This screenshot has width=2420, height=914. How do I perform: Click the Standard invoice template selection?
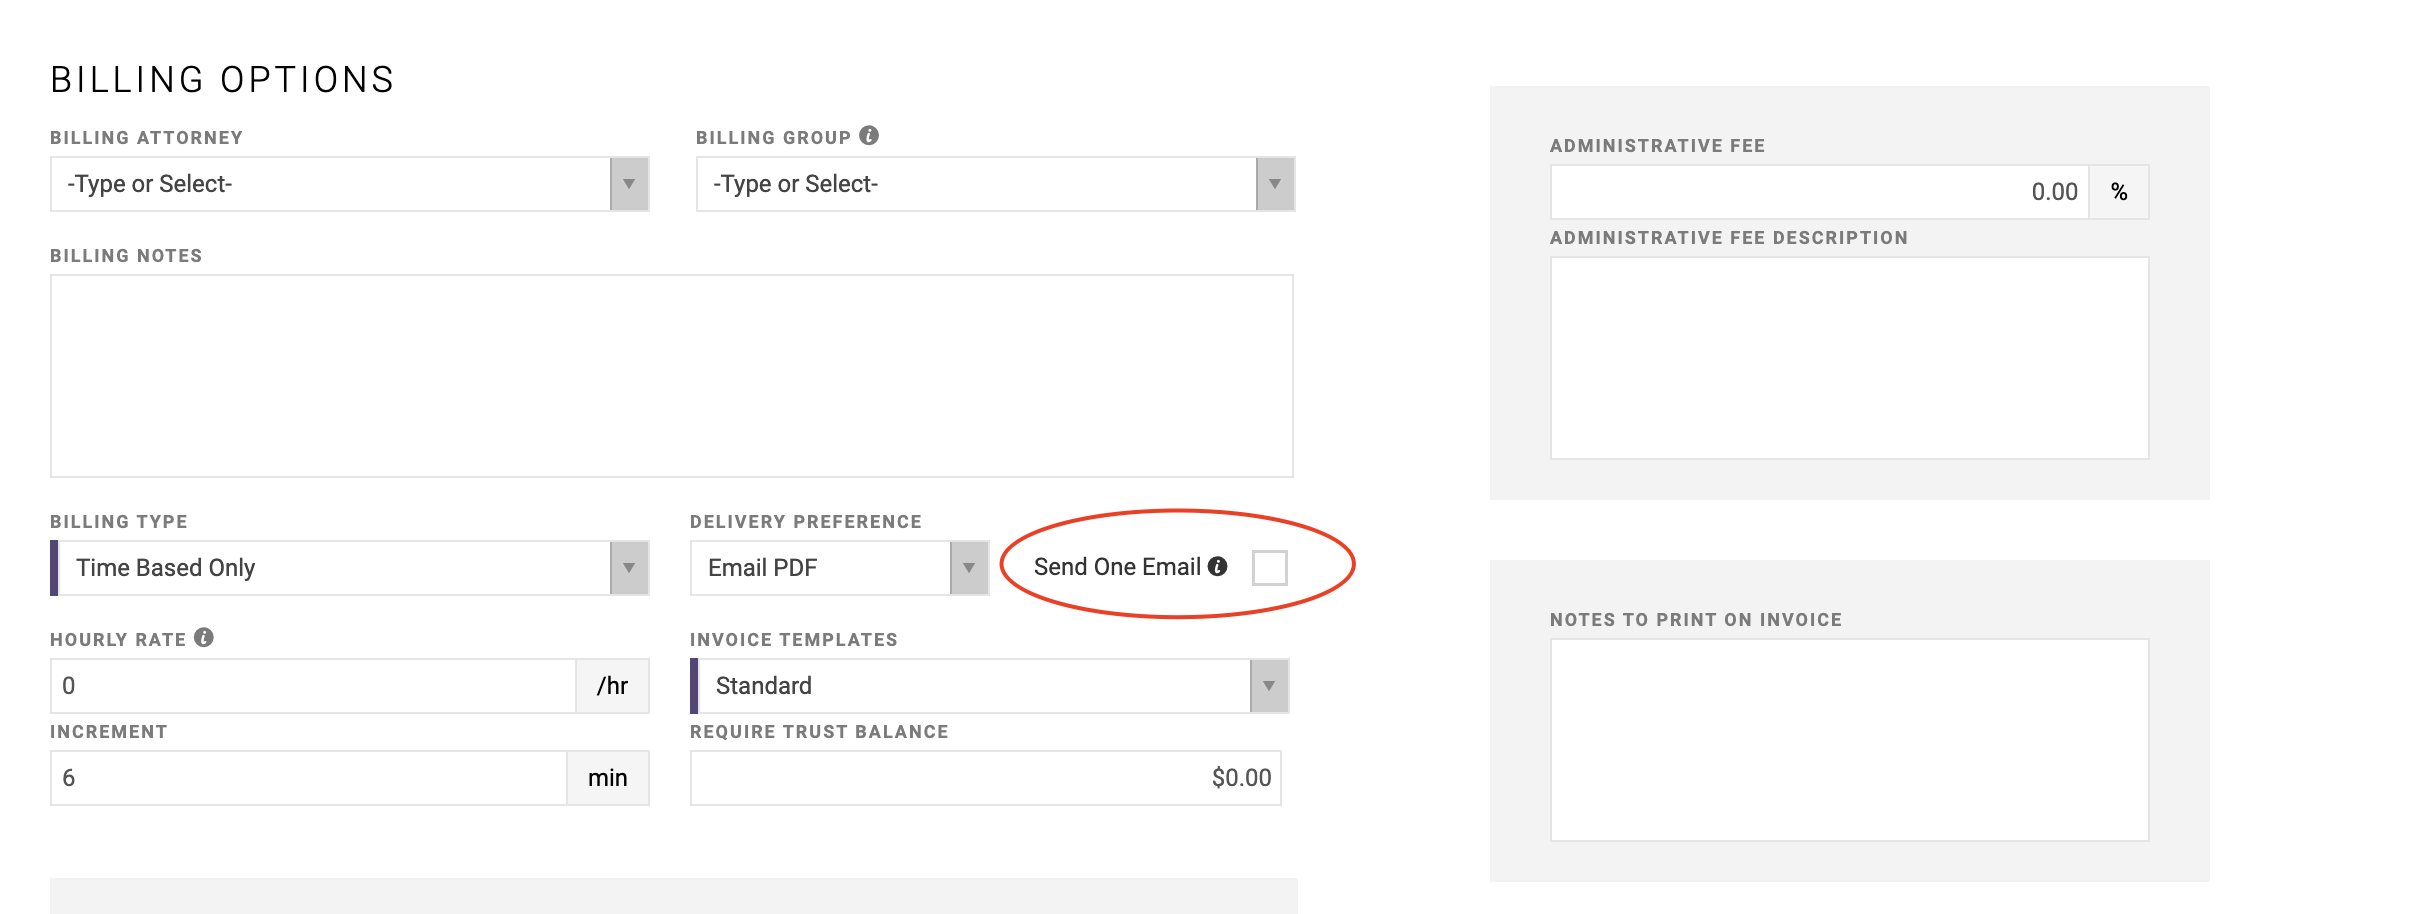tap(970, 686)
